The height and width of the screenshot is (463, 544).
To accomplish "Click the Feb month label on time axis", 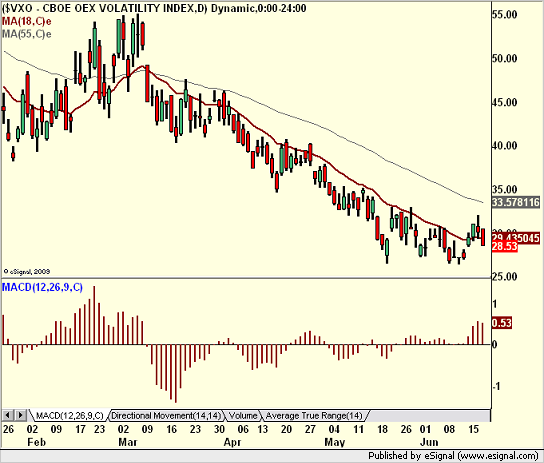I will (x=36, y=442).
